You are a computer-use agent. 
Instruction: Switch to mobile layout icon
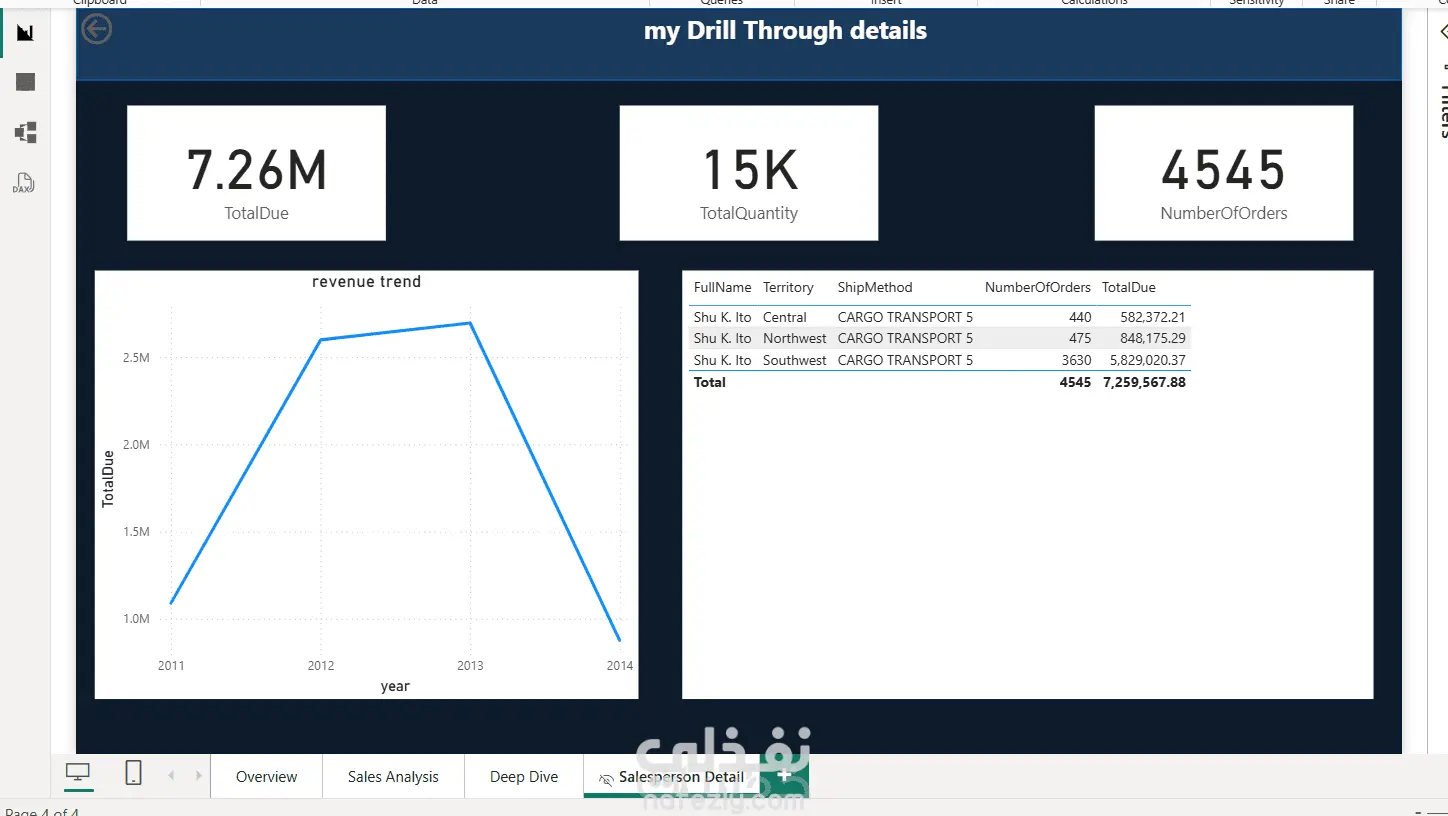click(133, 773)
